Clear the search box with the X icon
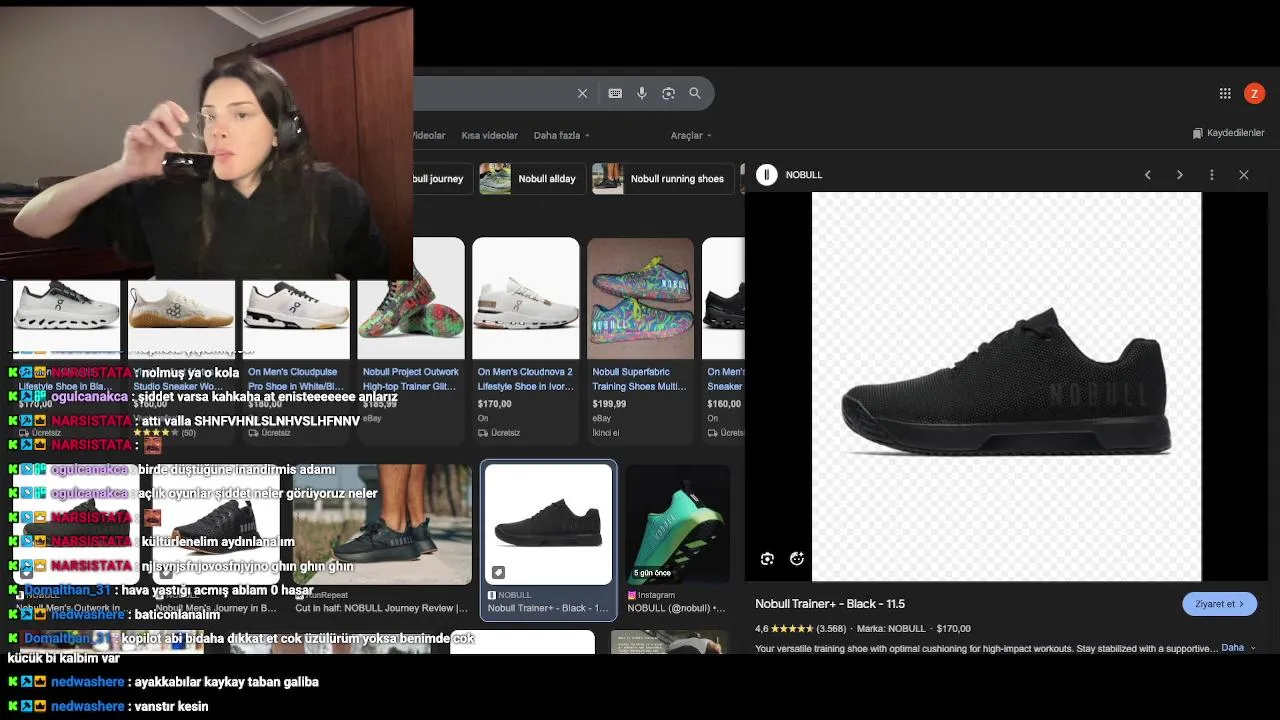Image resolution: width=1280 pixels, height=720 pixels. pos(582,93)
